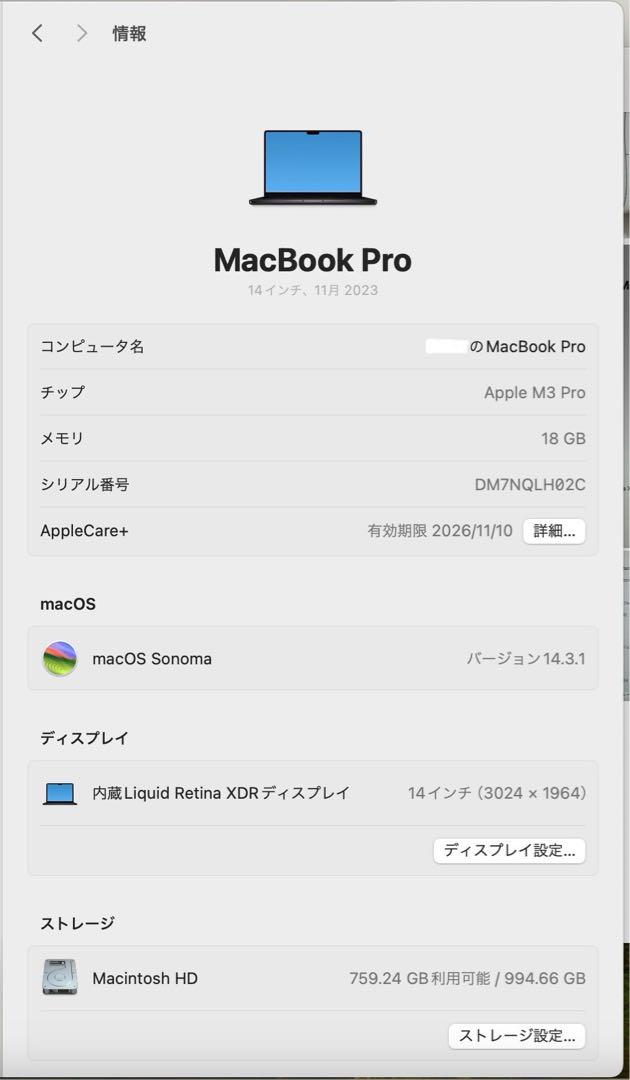
Task: Click the built-in display laptop icon
Action: 60,793
